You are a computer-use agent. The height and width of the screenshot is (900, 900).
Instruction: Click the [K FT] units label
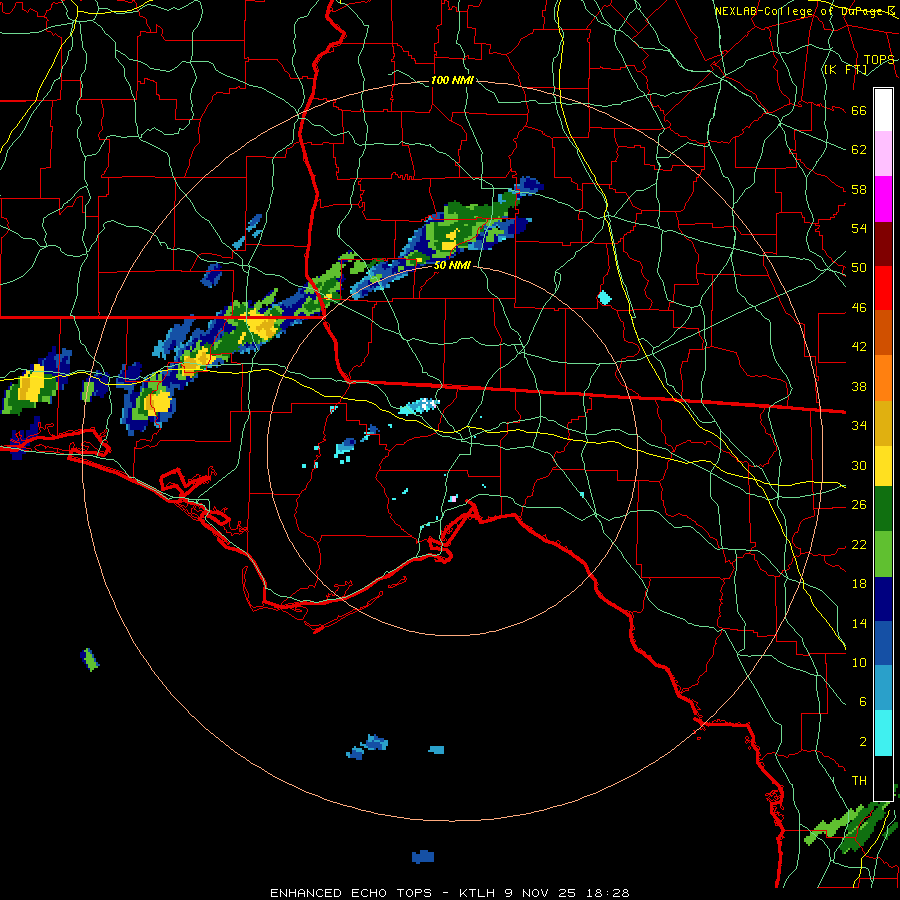(845, 70)
